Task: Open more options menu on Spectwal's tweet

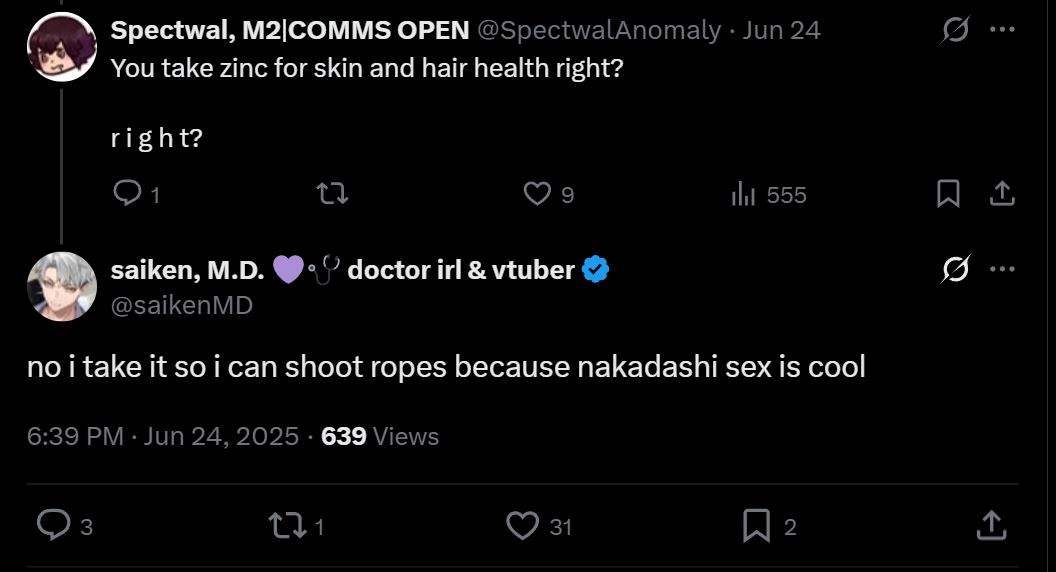Action: tap(1002, 30)
